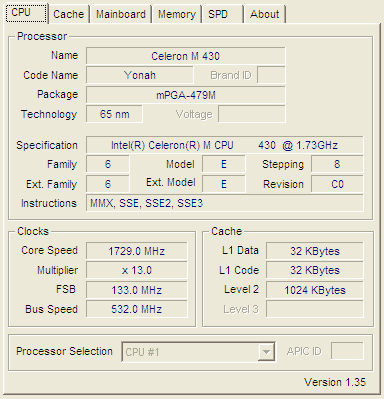
Task: Open the Memory tab
Action: [177, 14]
